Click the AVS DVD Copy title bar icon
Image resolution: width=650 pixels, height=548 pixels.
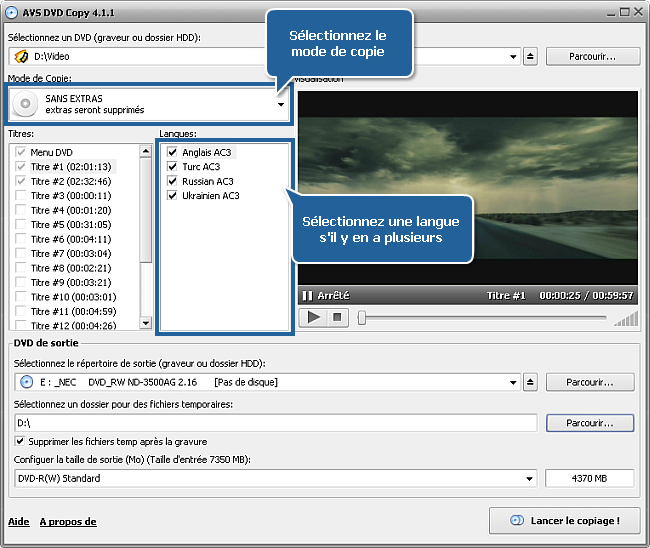(12, 12)
